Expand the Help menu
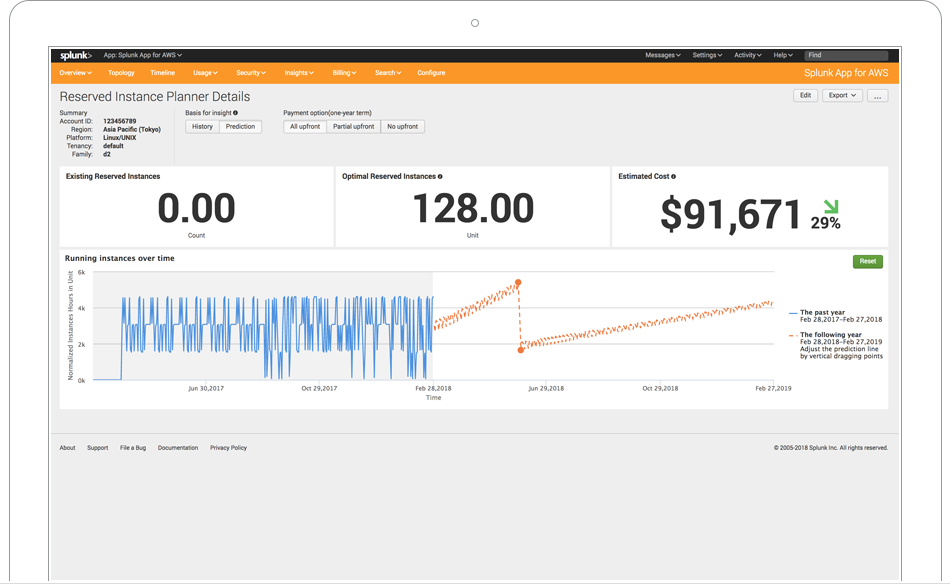Screen dimensions: 950x584 click(x=783, y=55)
